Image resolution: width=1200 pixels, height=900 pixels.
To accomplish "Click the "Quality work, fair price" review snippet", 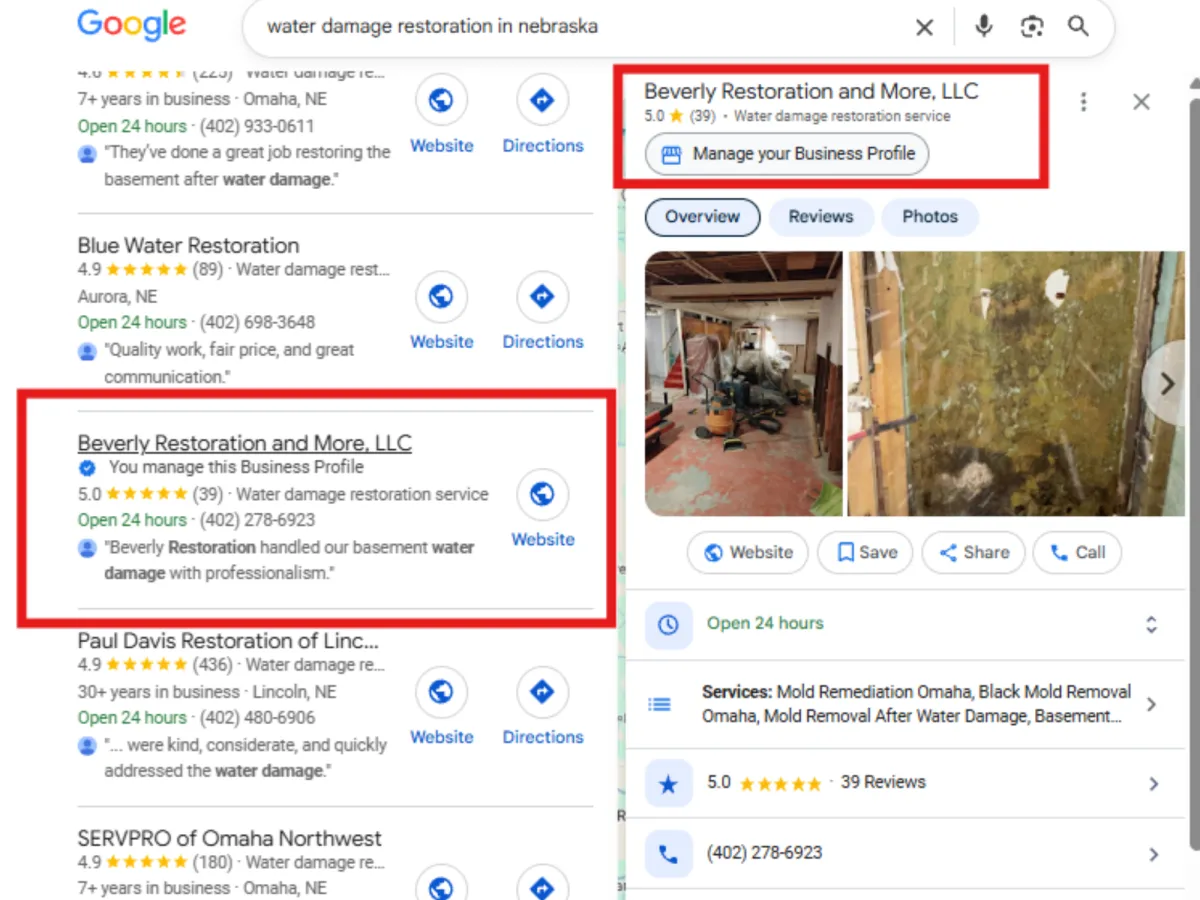I will pos(230,363).
